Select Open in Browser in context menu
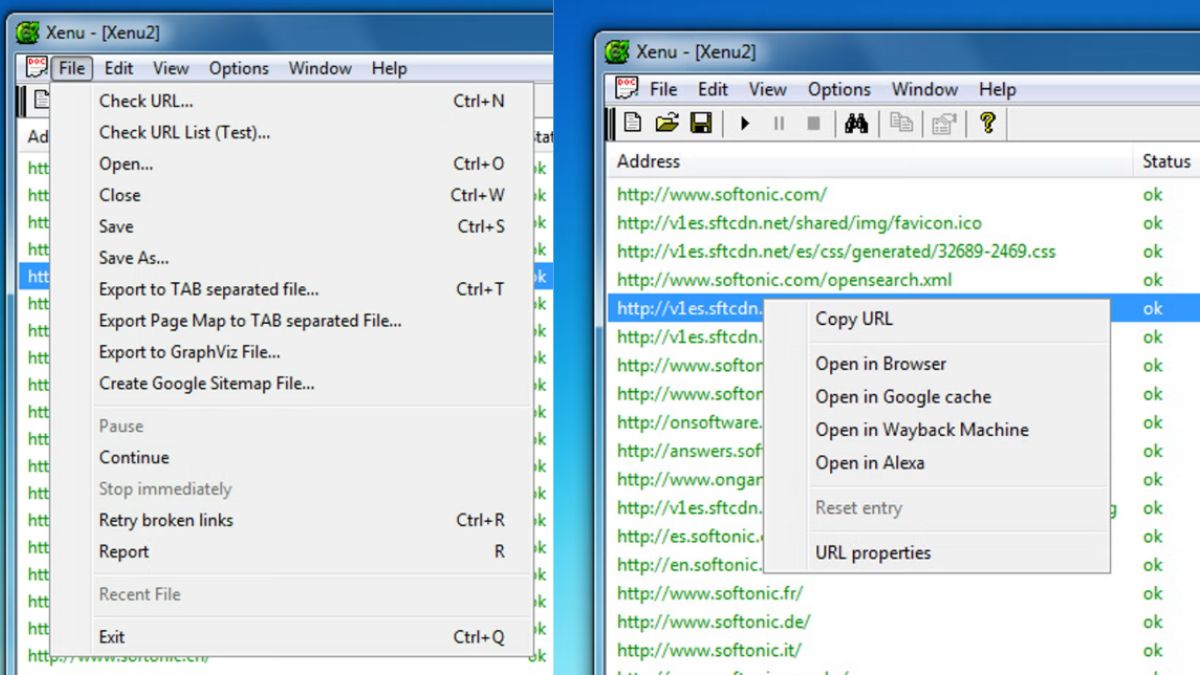The image size is (1200, 675). point(937,364)
